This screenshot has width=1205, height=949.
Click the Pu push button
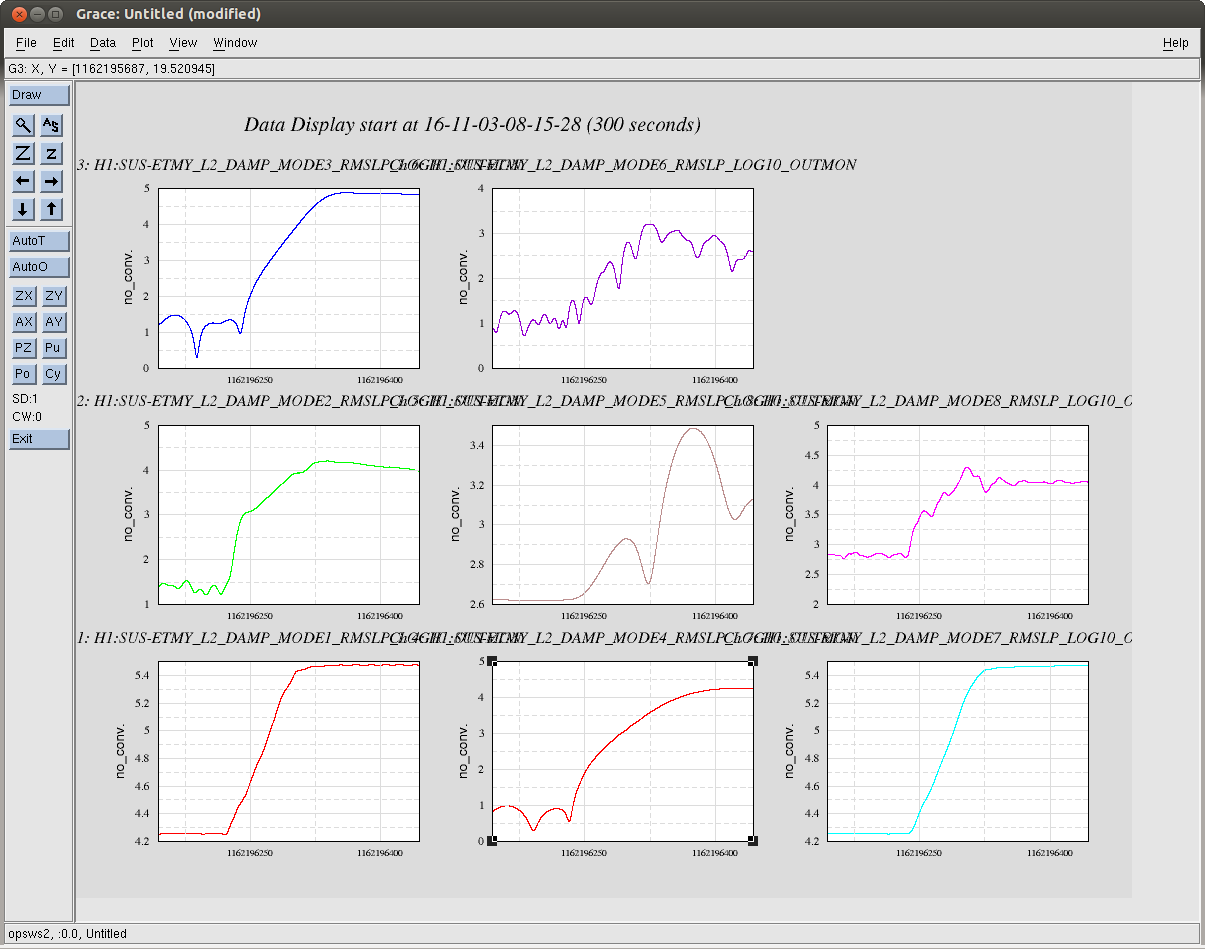pos(54,348)
